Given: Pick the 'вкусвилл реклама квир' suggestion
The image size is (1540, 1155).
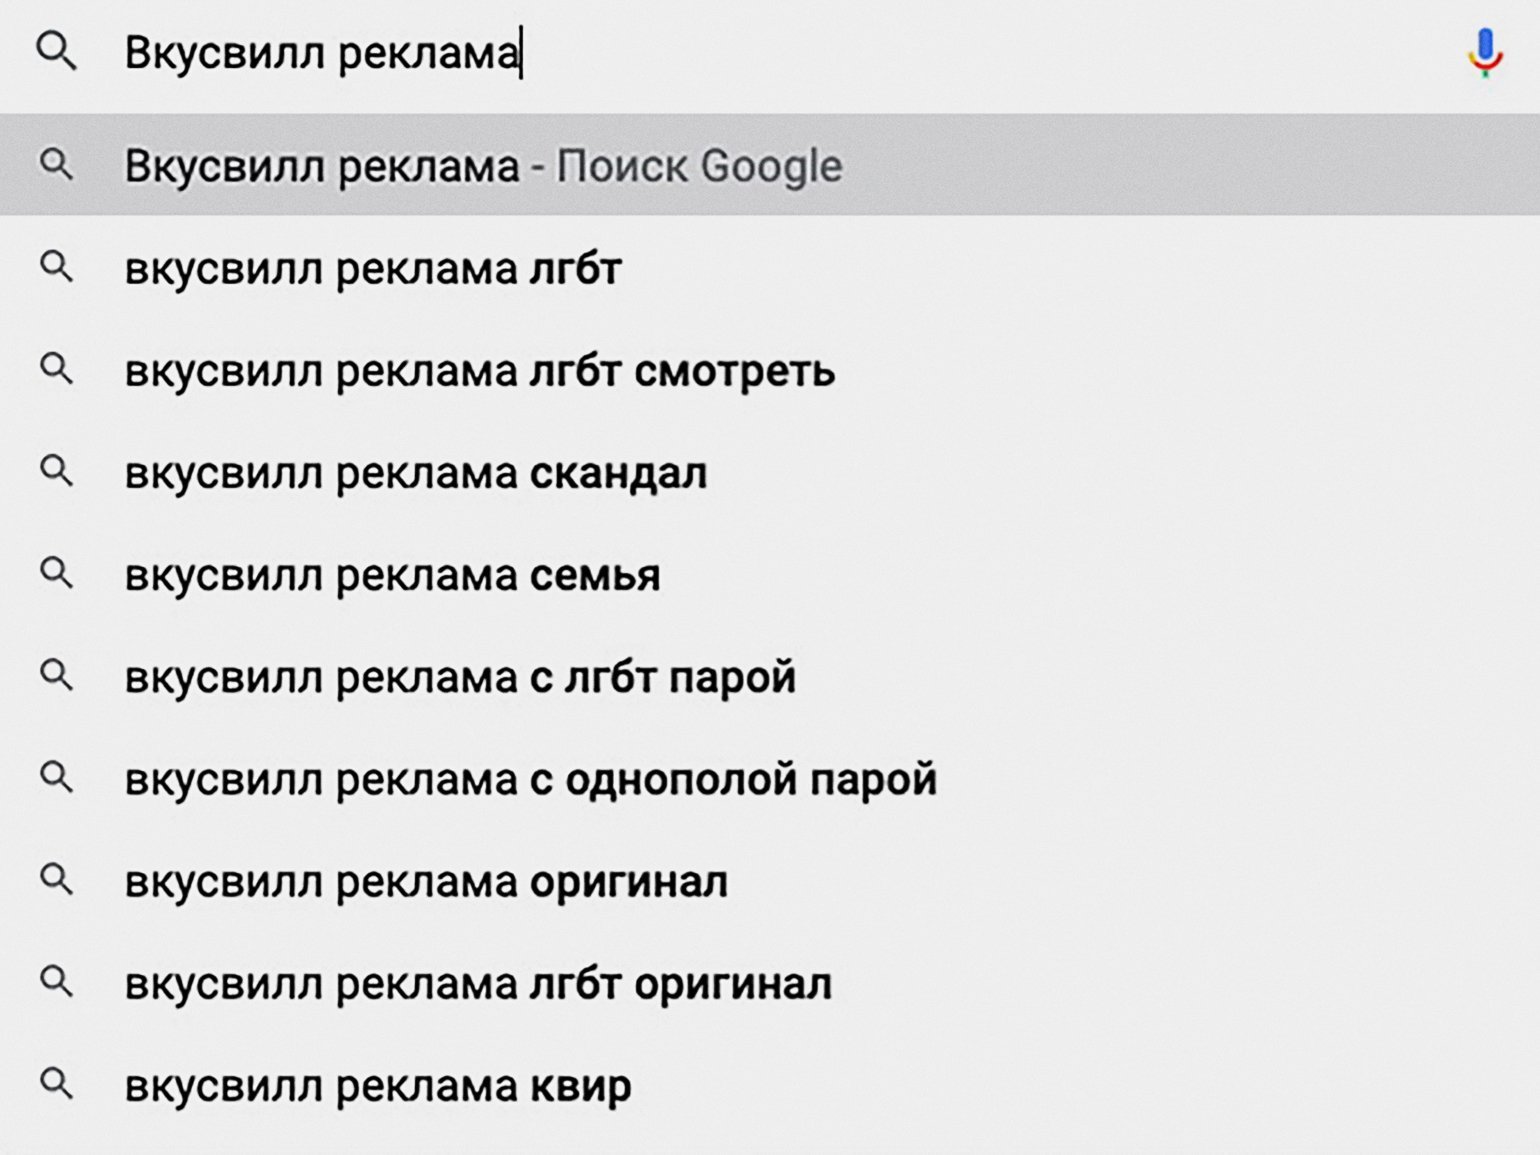Looking at the screenshot, I should (x=770, y=1085).
